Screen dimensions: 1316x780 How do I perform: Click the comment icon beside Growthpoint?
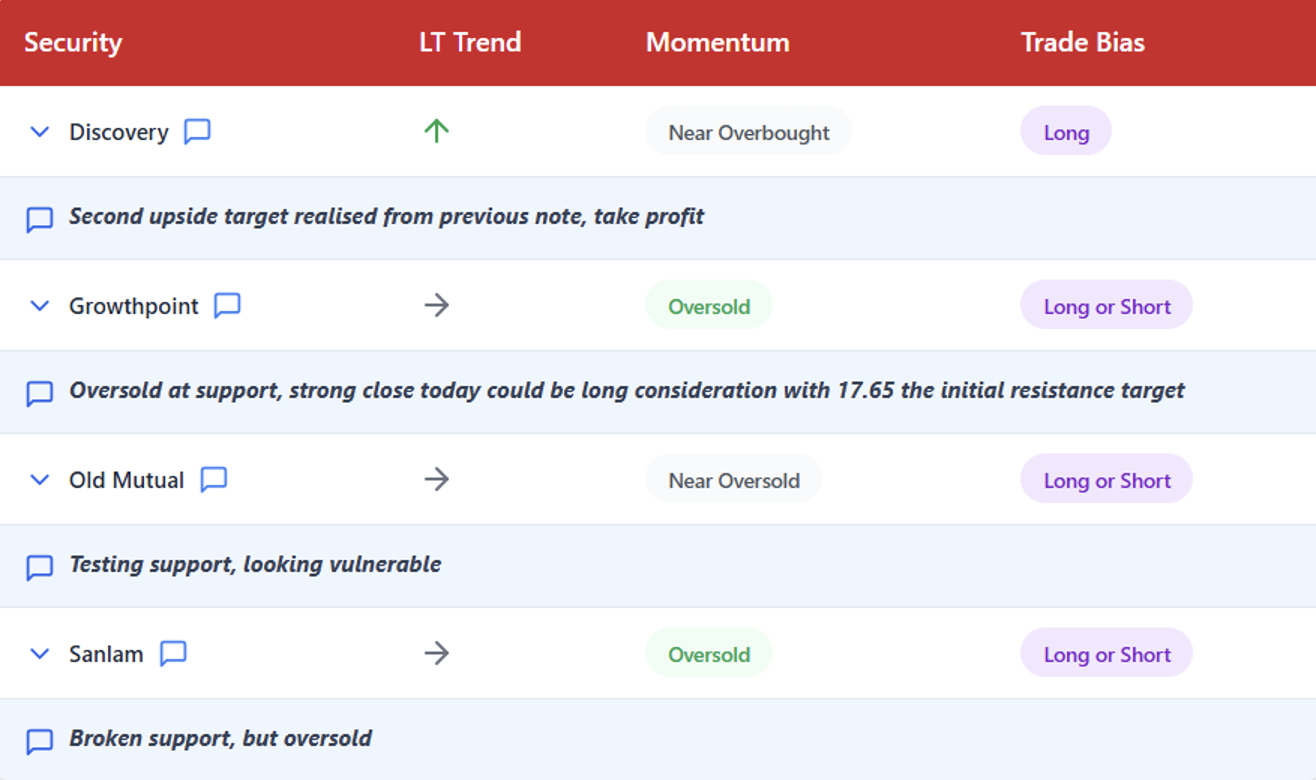(227, 305)
